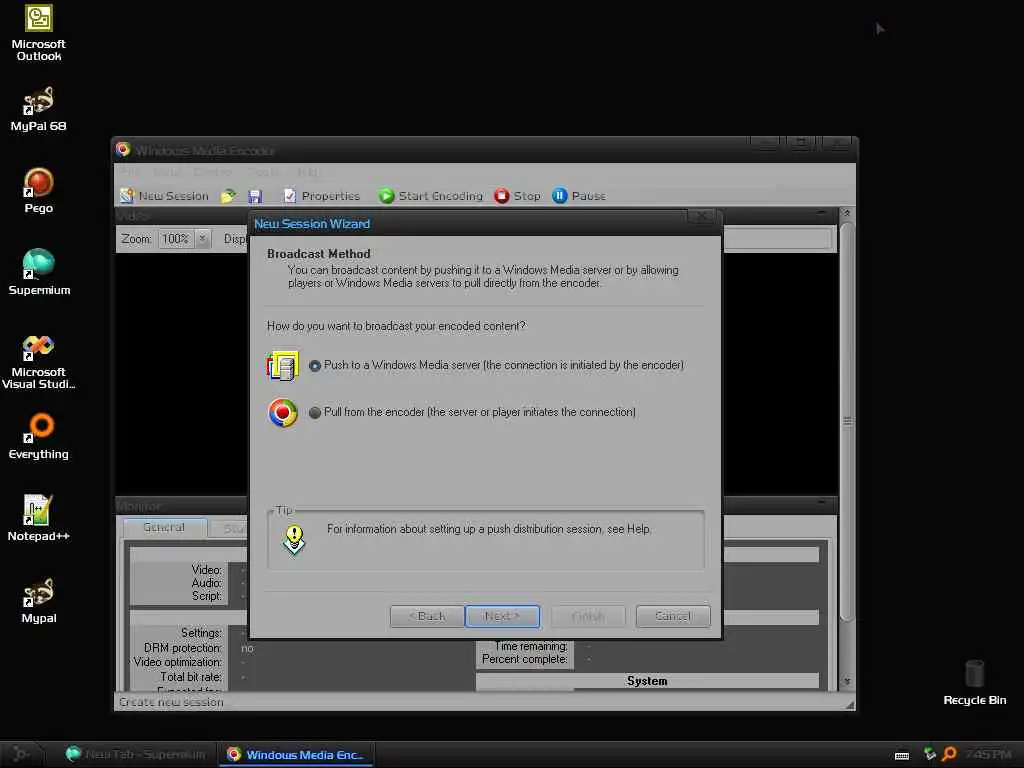
Task: Click the Total bit rate label
Action: pos(191,677)
